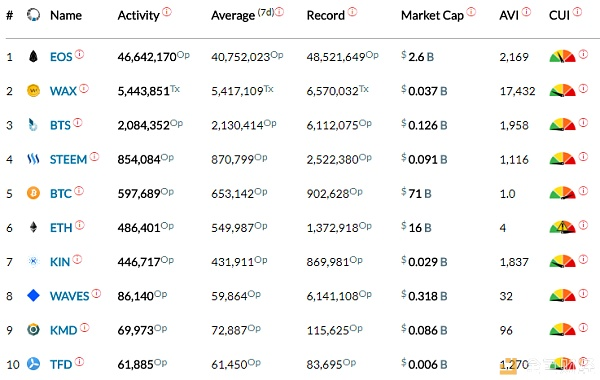Open the TFD coin link
The image size is (600, 380).
[x=61, y=364]
